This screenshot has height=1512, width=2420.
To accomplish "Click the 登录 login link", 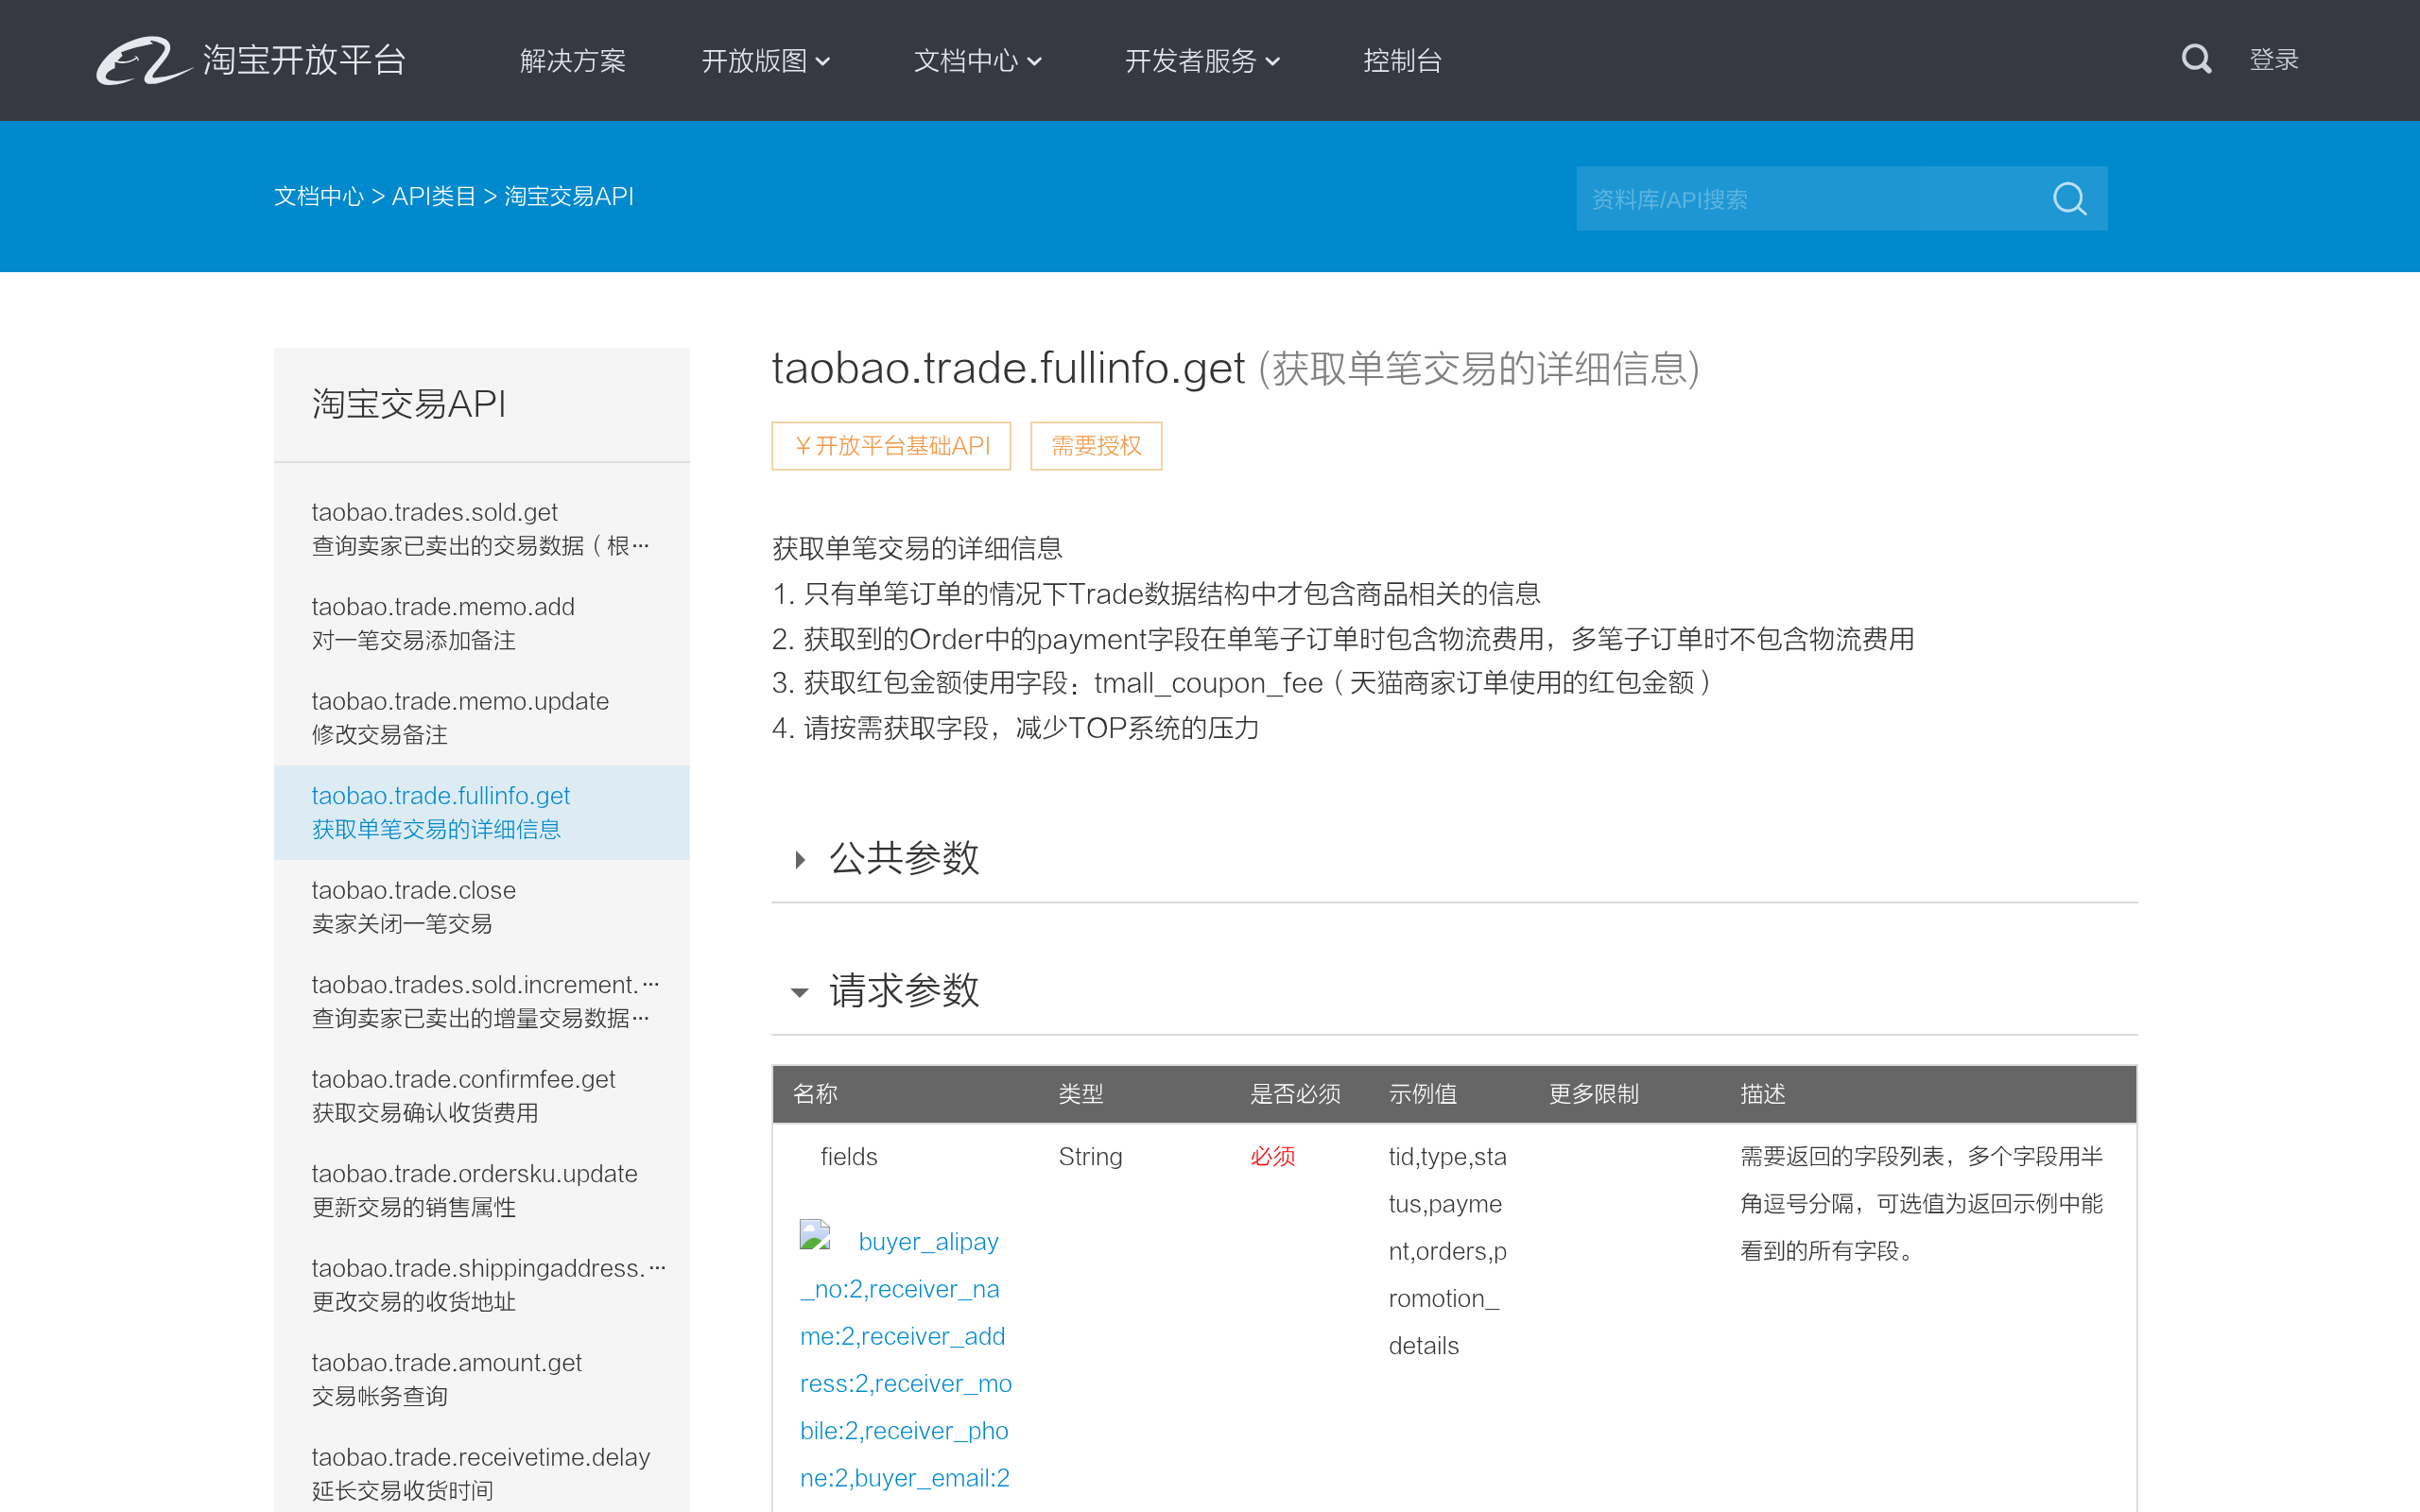I will [x=2274, y=60].
